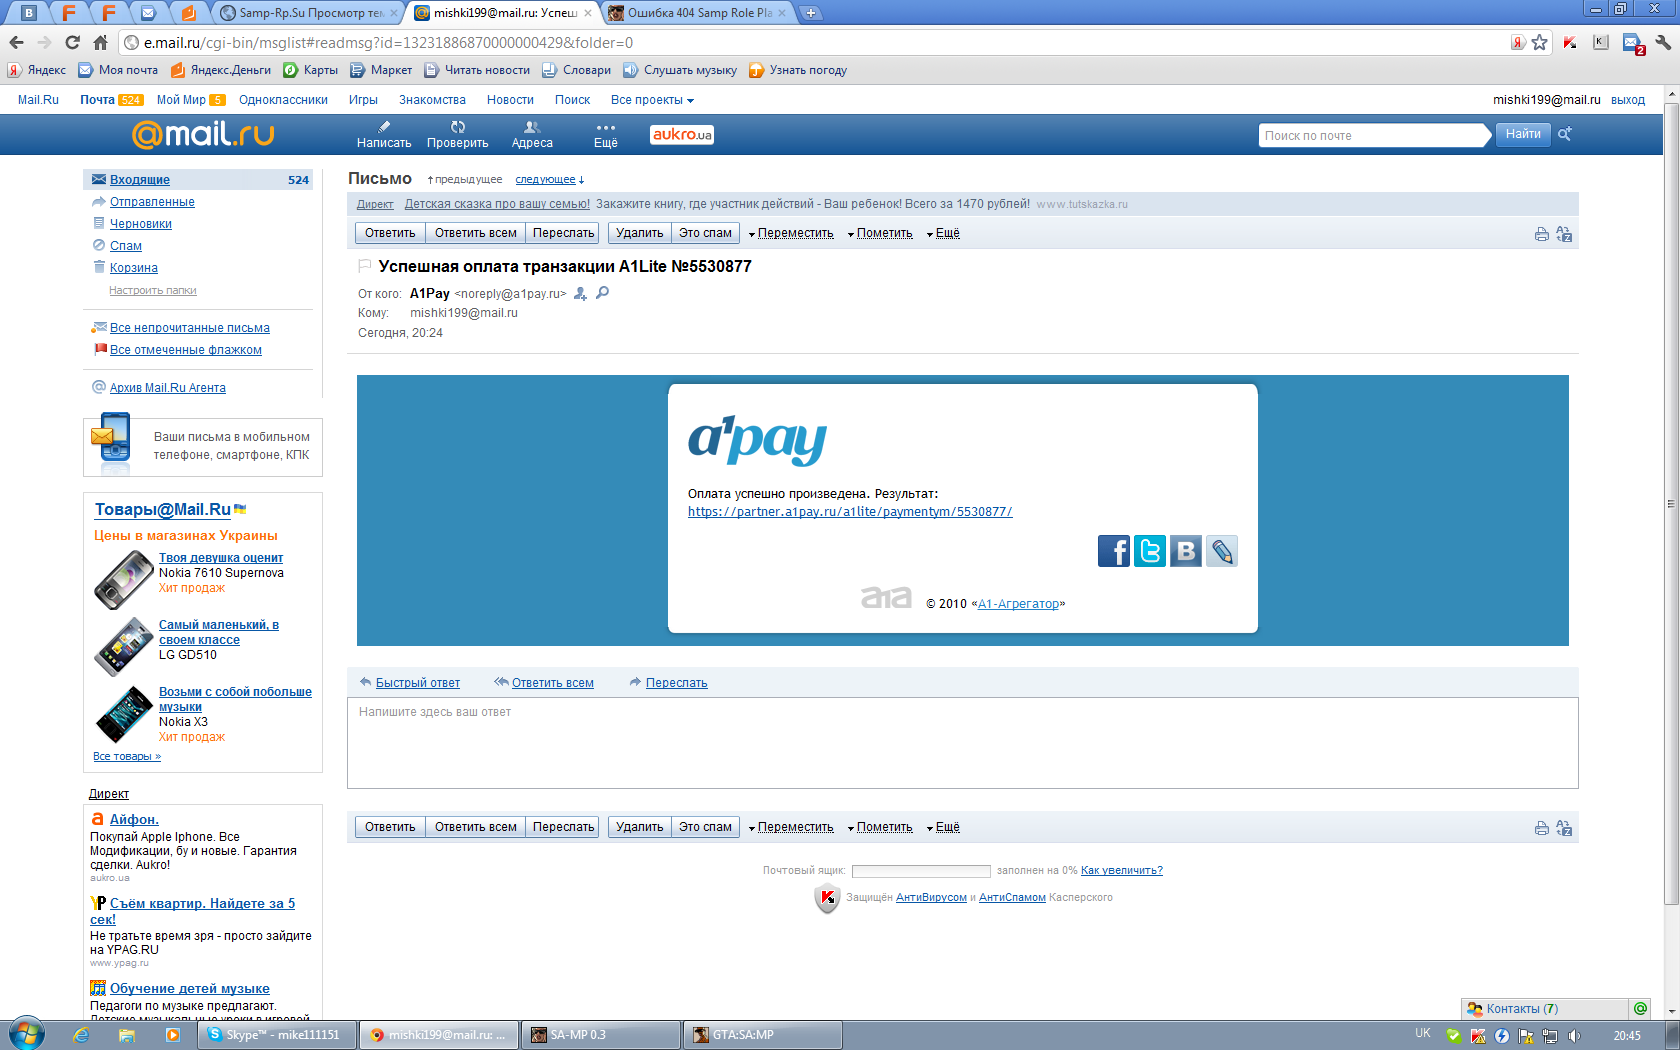Click Быстрый ответ quick reply link

coord(418,683)
